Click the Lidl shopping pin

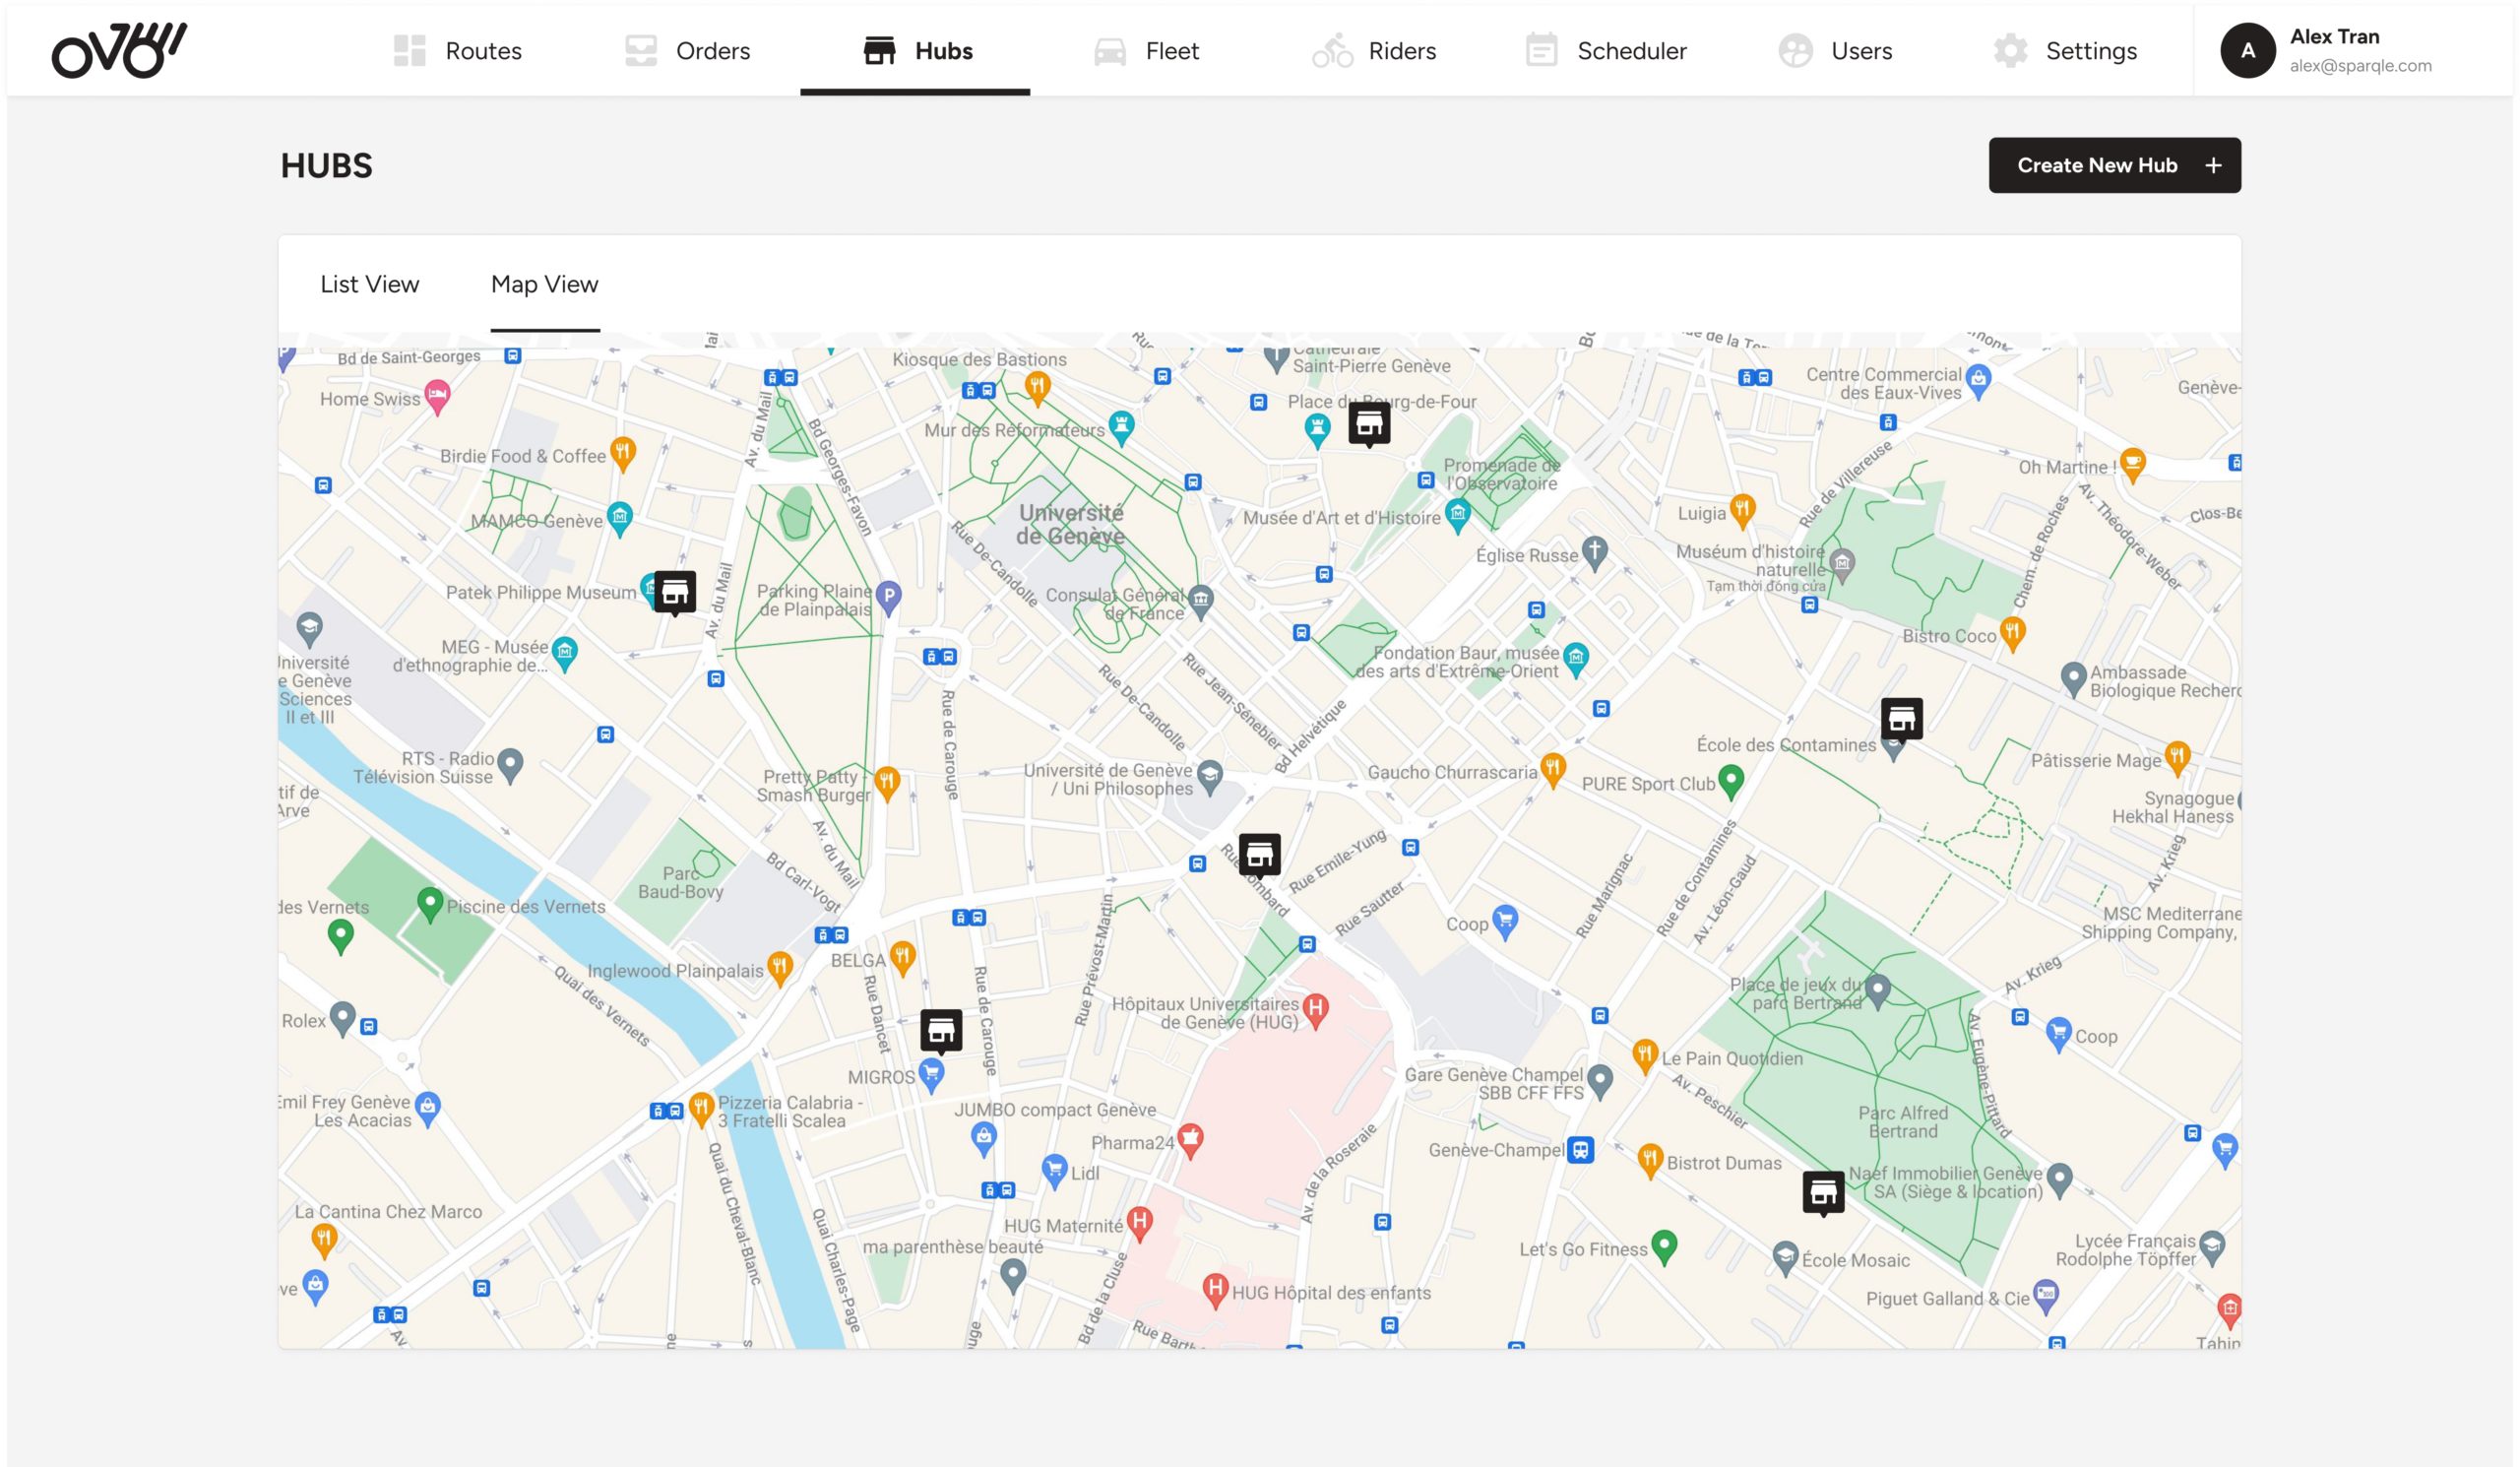click(x=1054, y=1169)
